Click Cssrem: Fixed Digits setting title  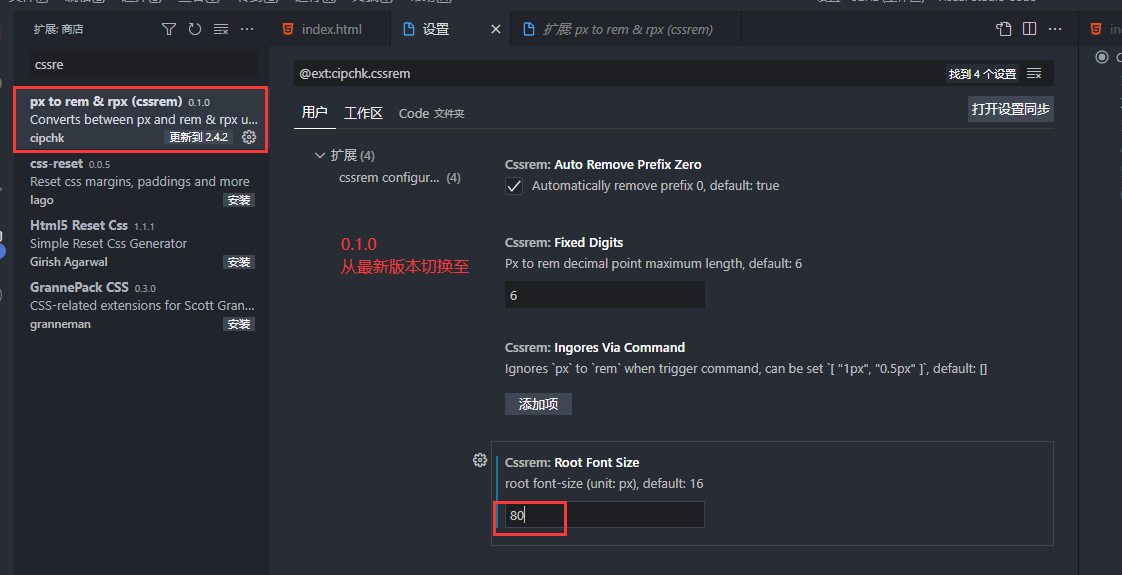click(x=564, y=242)
